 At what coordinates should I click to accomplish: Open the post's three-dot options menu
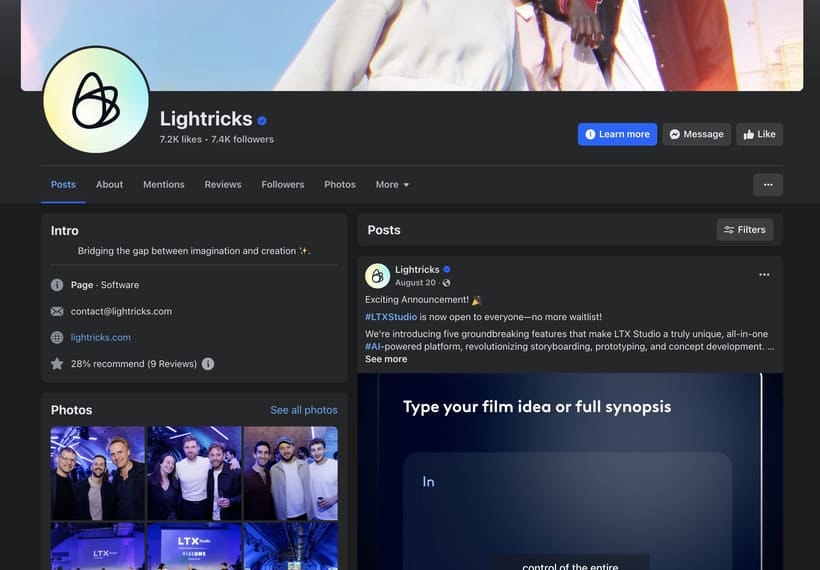click(764, 275)
